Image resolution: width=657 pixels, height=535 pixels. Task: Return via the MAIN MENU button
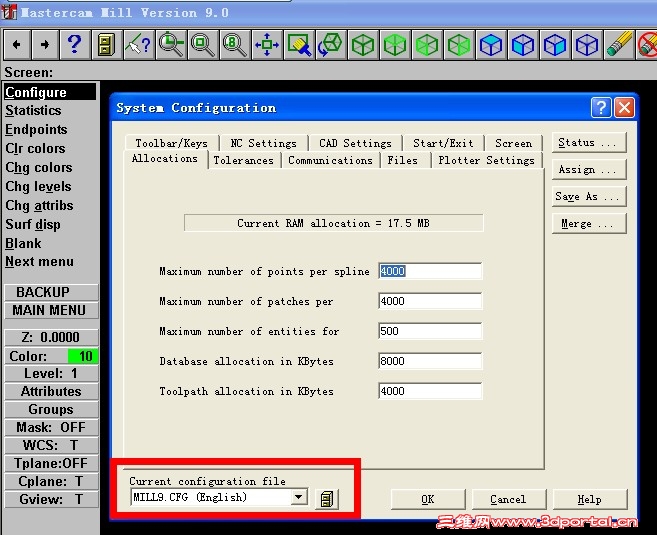[x=51, y=310]
